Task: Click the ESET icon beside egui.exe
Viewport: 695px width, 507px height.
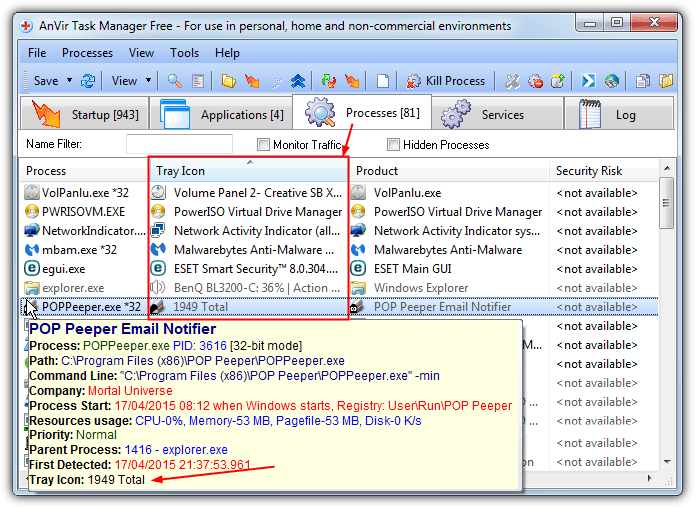Action: pyautogui.click(x=32, y=269)
